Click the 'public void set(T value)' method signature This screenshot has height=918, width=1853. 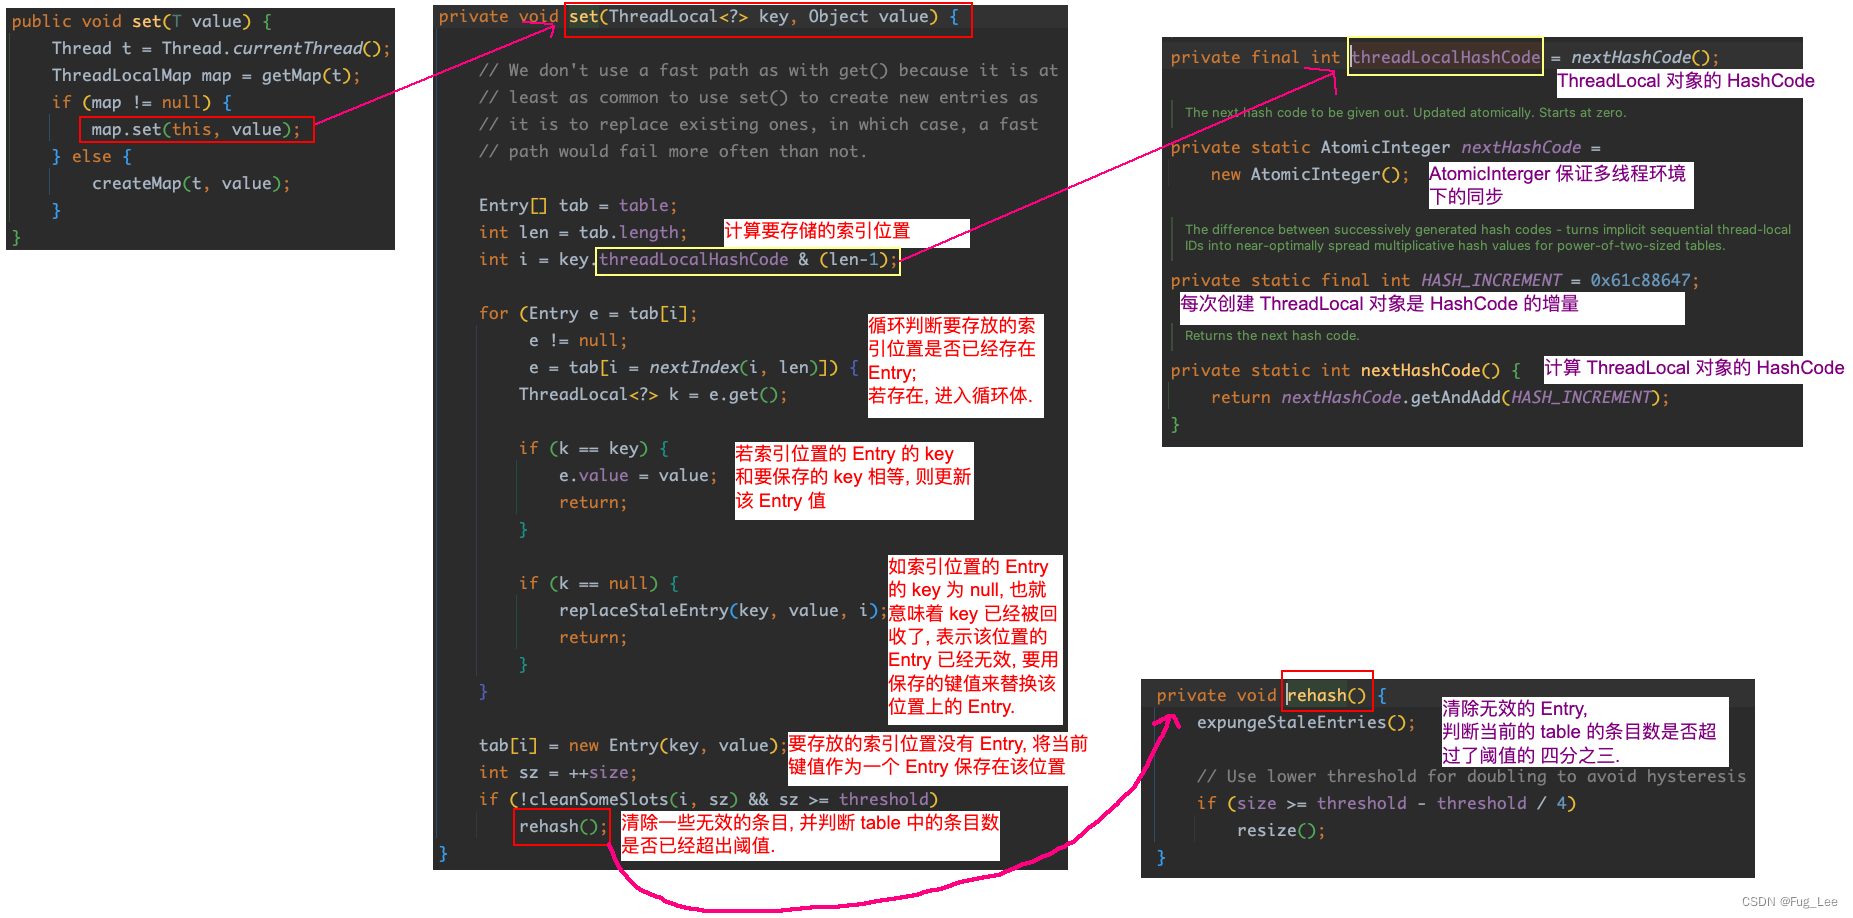pyautogui.click(x=141, y=21)
